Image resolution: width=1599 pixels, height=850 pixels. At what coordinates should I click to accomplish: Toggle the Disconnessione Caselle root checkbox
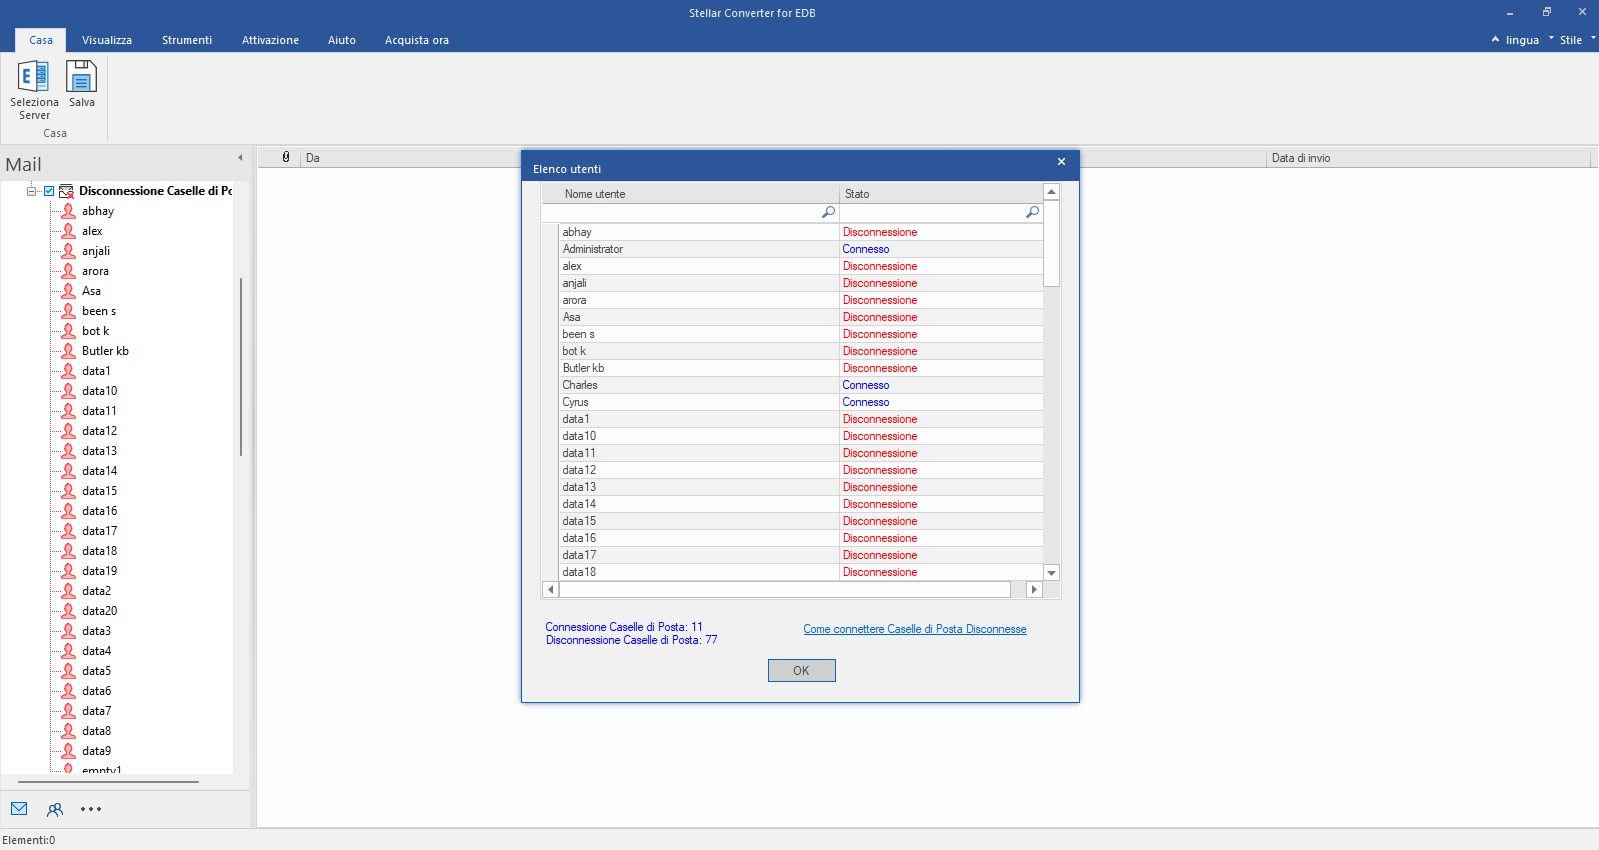[48, 191]
